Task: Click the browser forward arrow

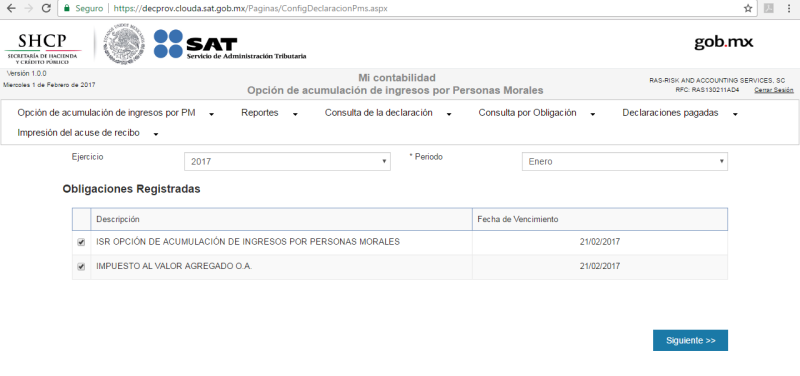Action: tap(29, 8)
